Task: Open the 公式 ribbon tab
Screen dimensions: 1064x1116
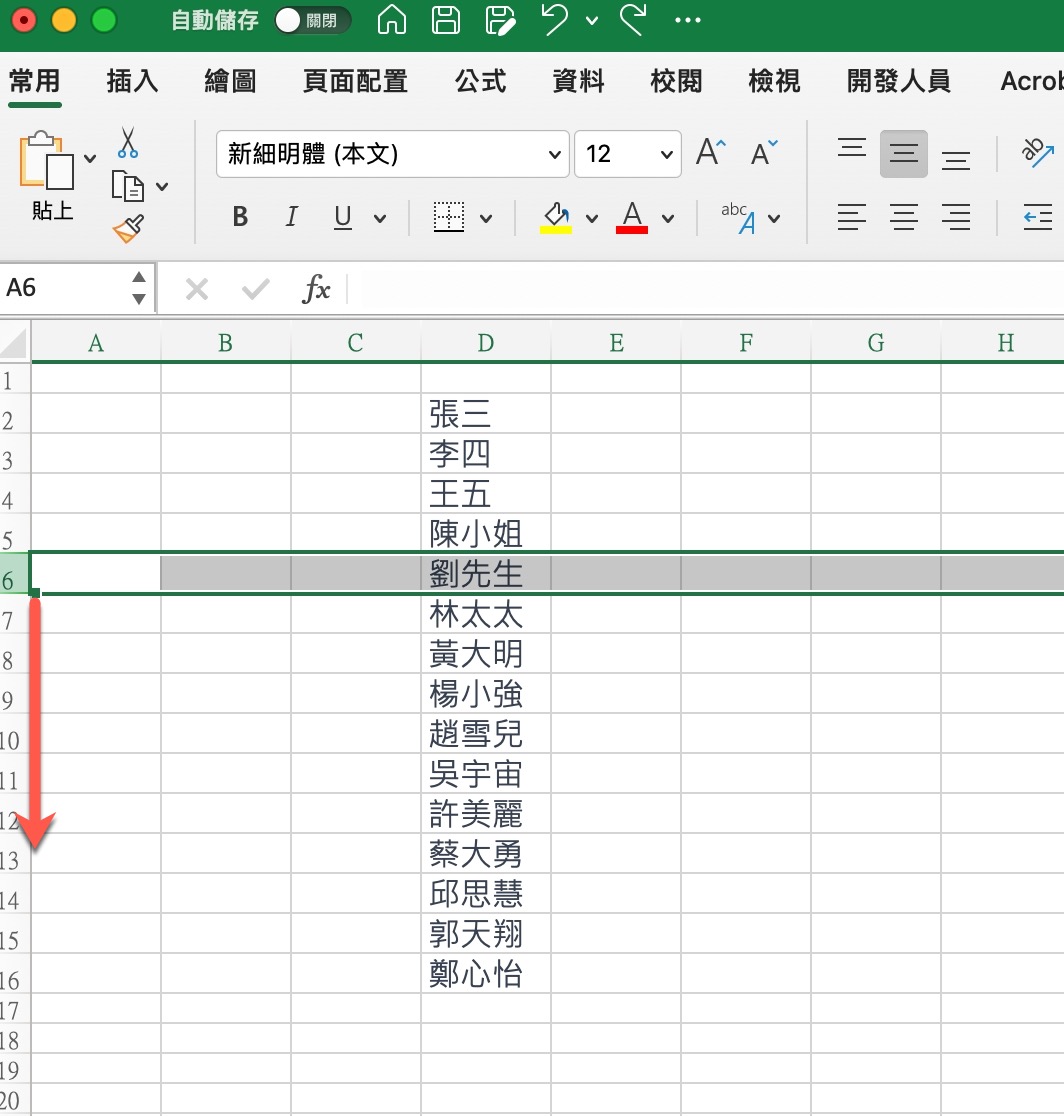Action: pos(480,81)
